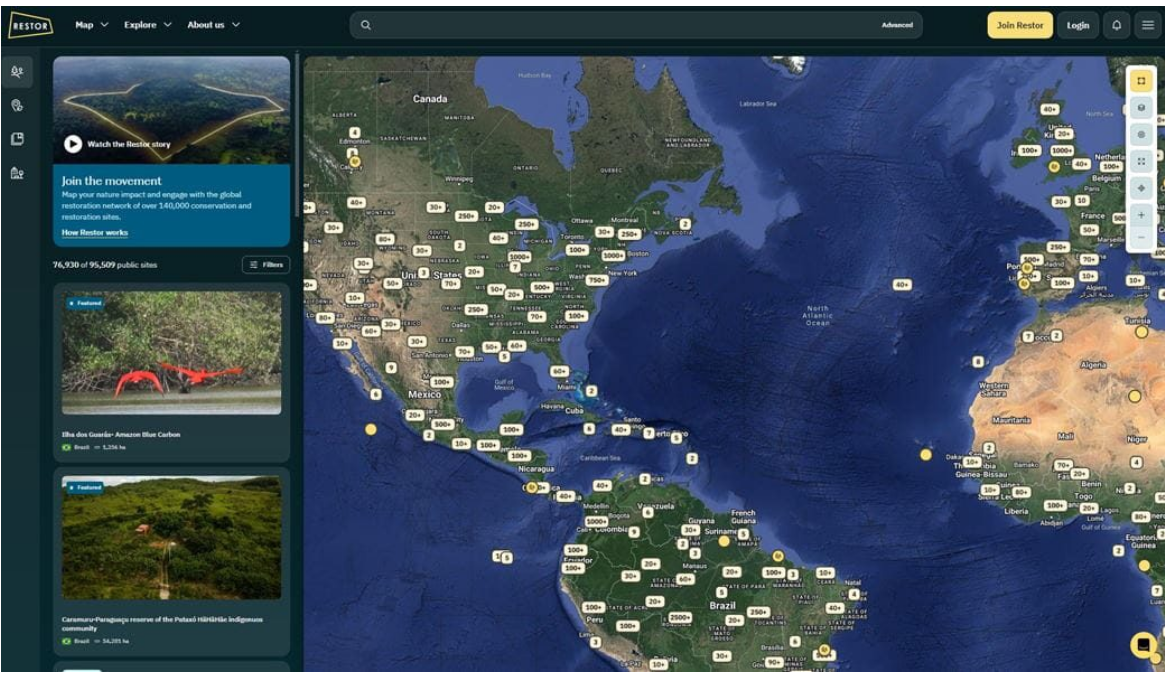Toggle the yellow site boundaries map button
Screen dimensions: 1165x677
pyautogui.click(x=1141, y=80)
